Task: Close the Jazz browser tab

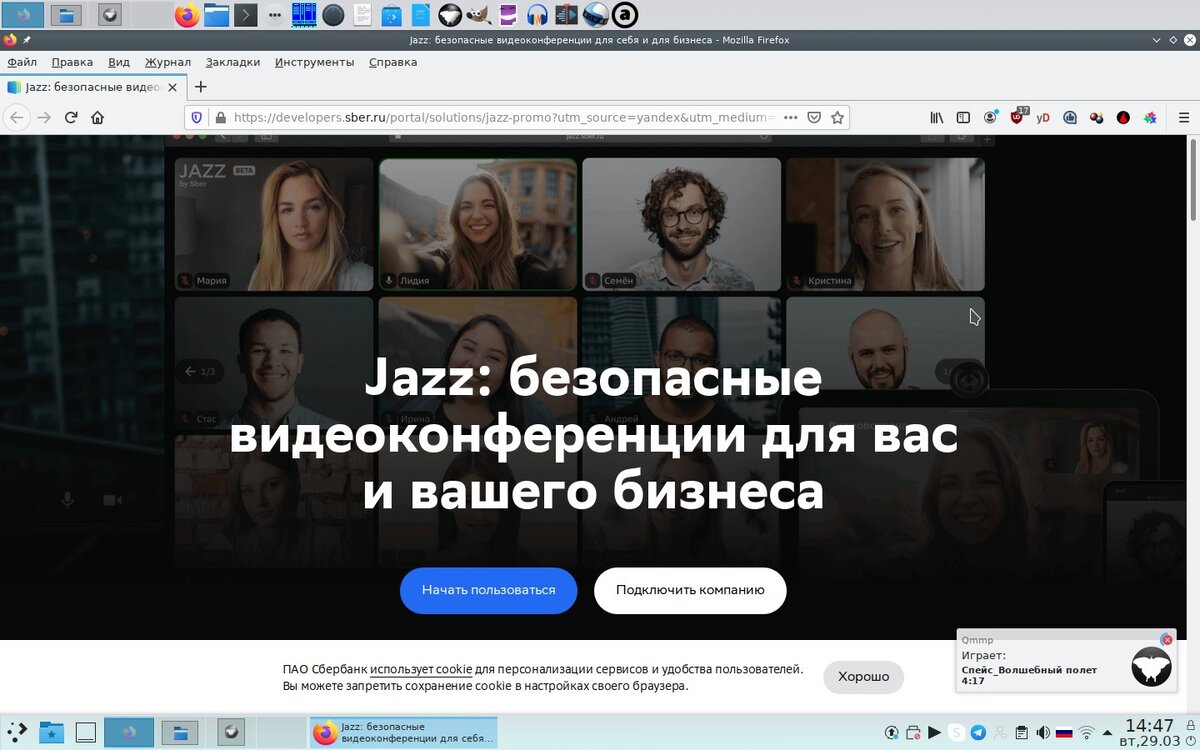Action: [172, 87]
